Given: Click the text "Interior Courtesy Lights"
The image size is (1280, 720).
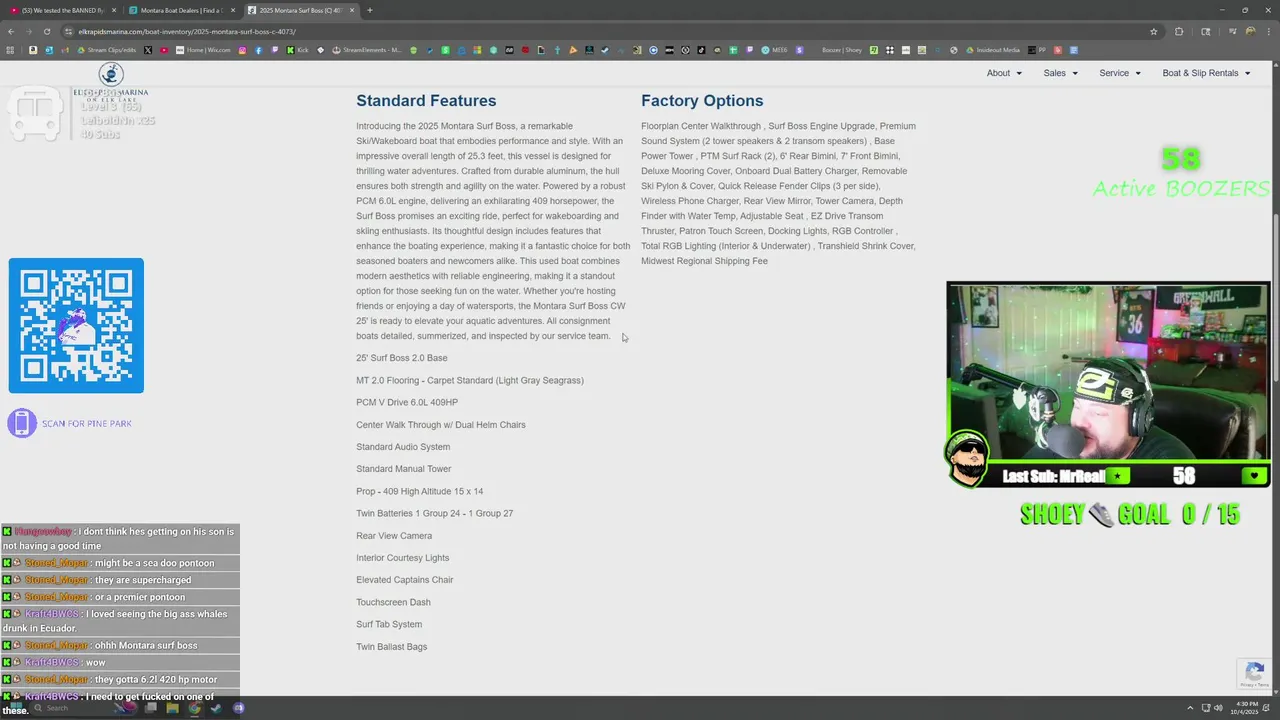Looking at the screenshot, I should pos(402,558).
